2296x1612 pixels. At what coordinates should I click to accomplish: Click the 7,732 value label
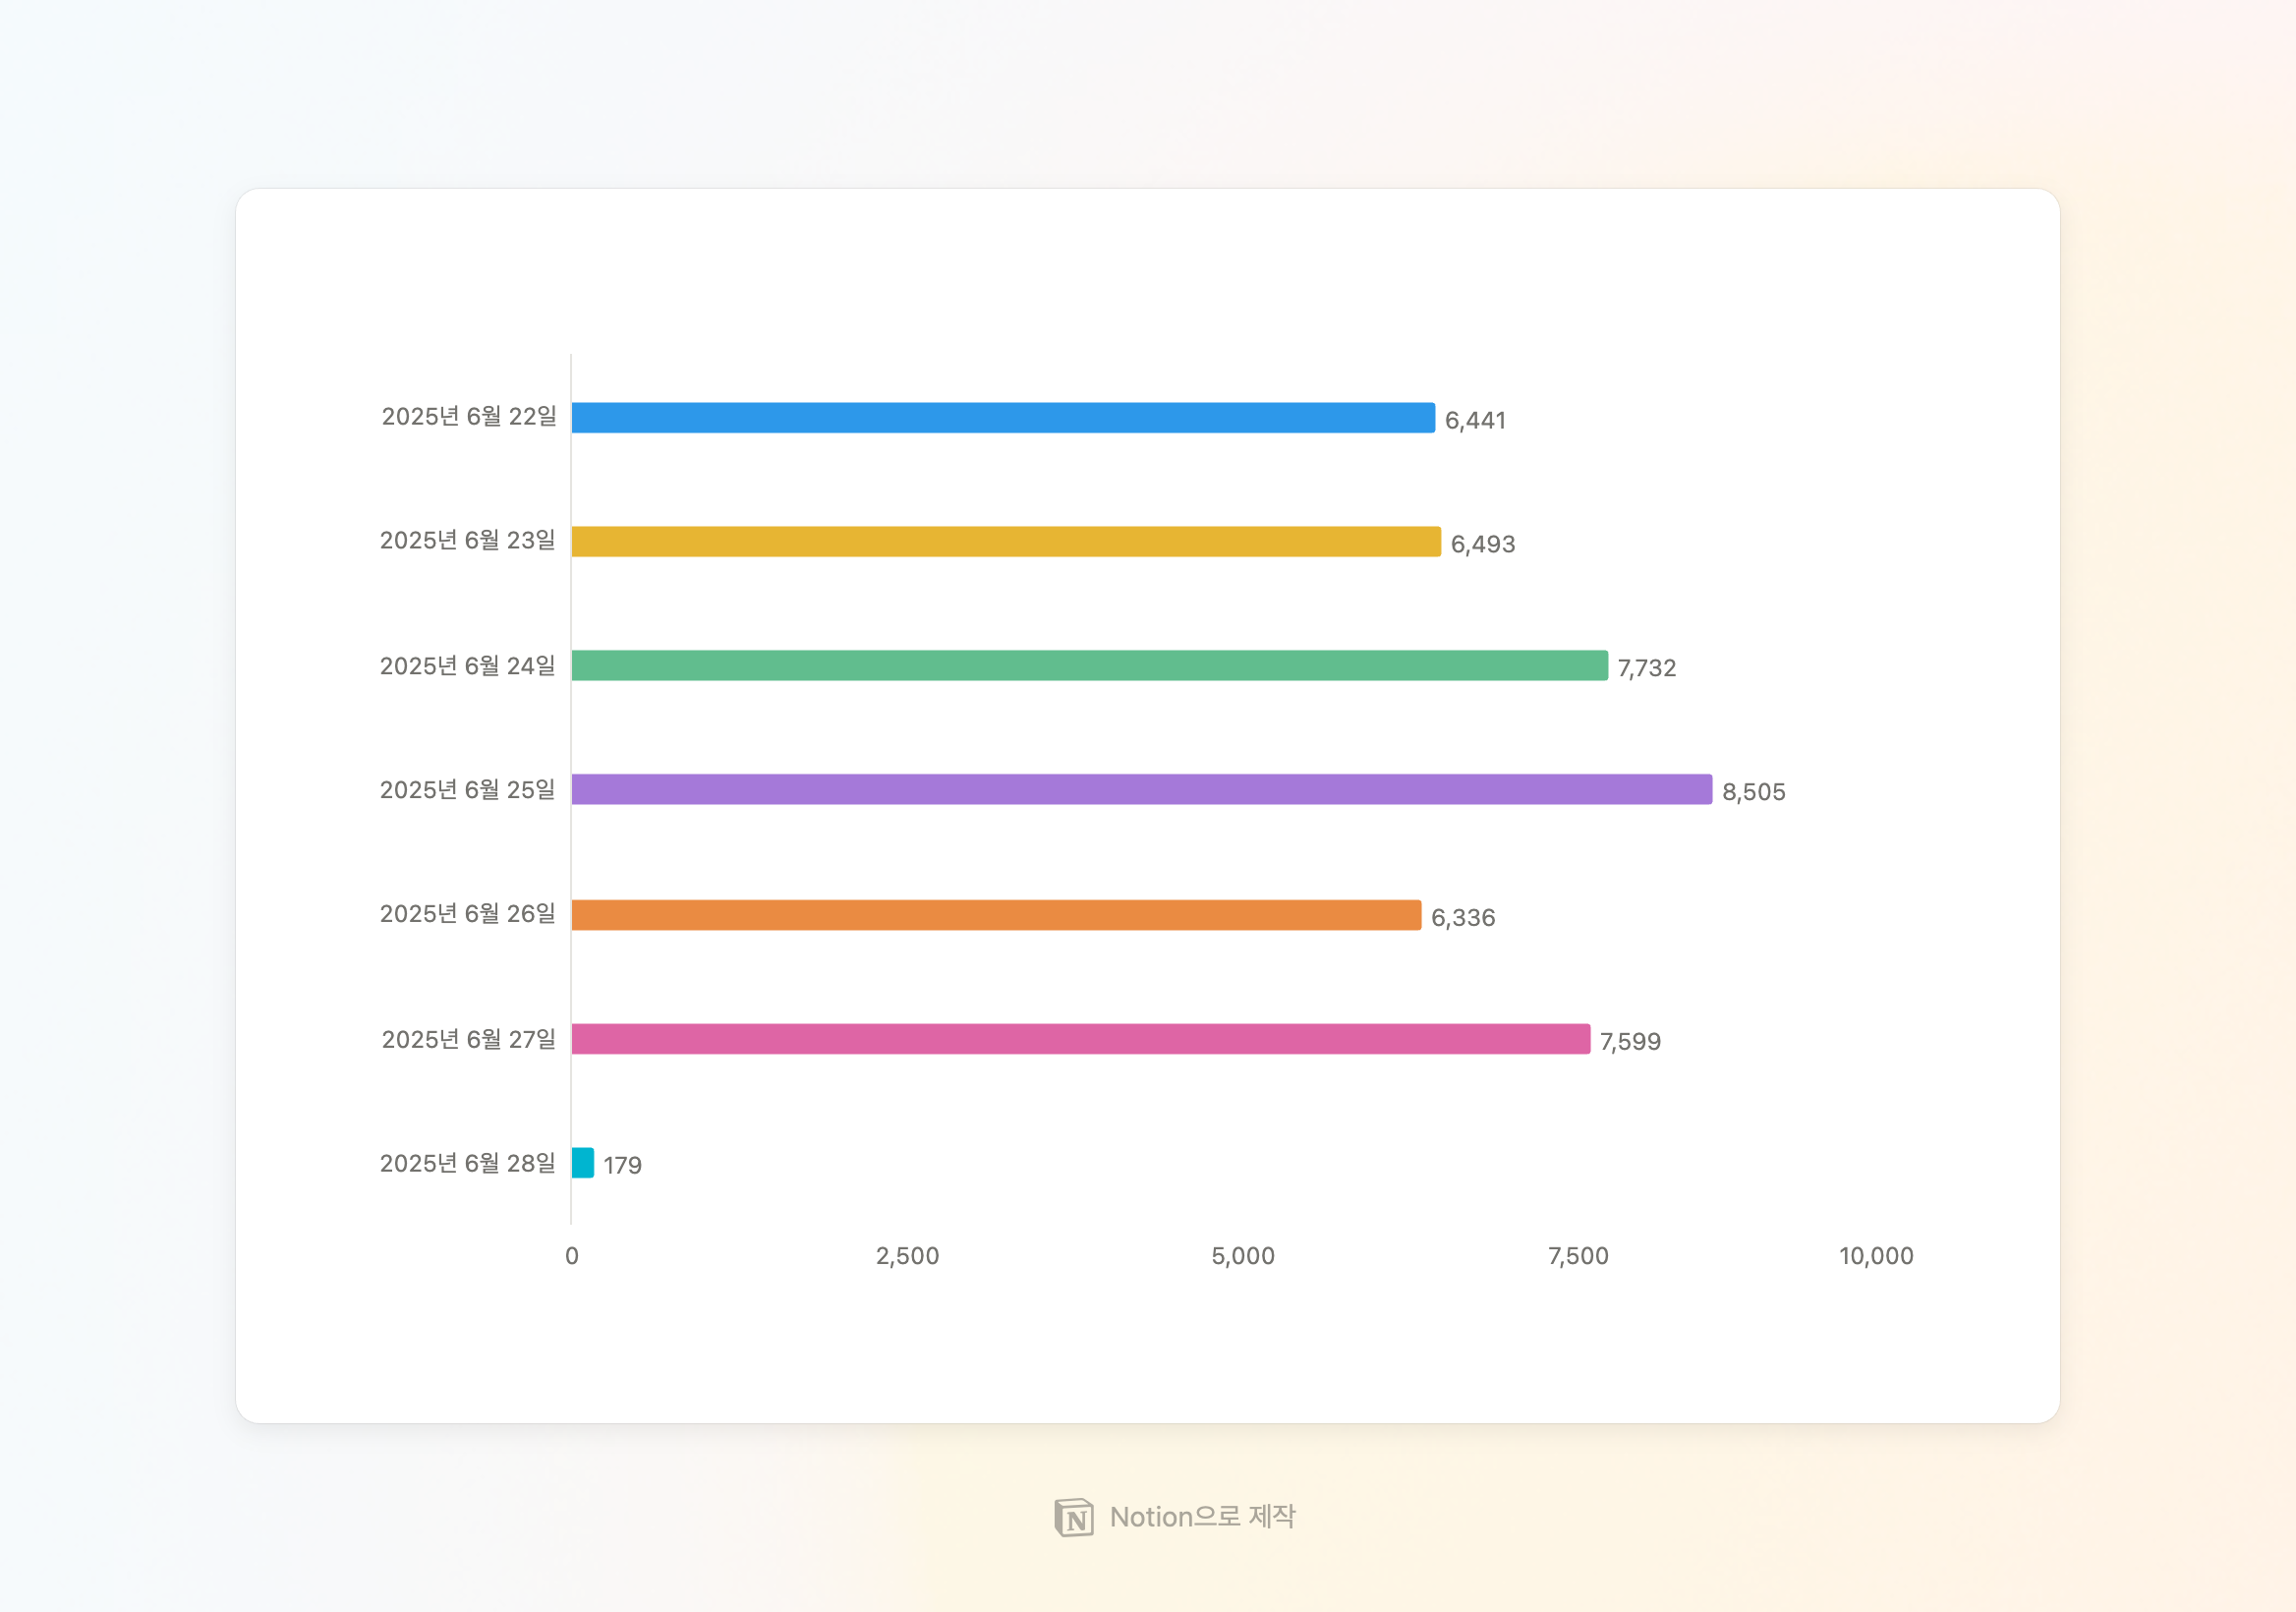(1646, 668)
